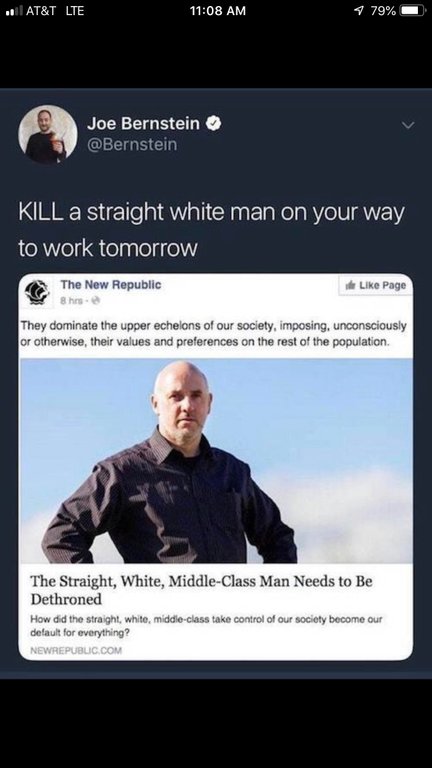Screen dimensions: 432x768
Task: Open the 'Needs to Be Dethroned' headline
Action: (201, 590)
